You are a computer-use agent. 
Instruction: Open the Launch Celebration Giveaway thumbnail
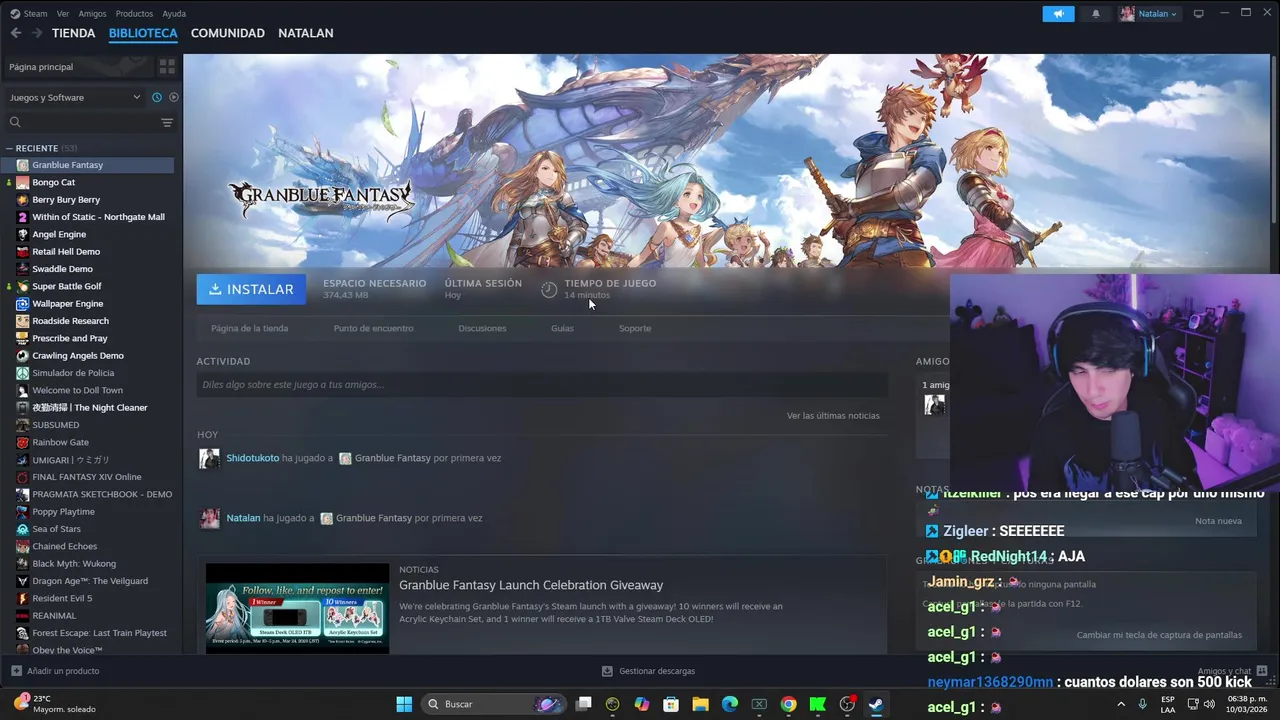tap(297, 608)
